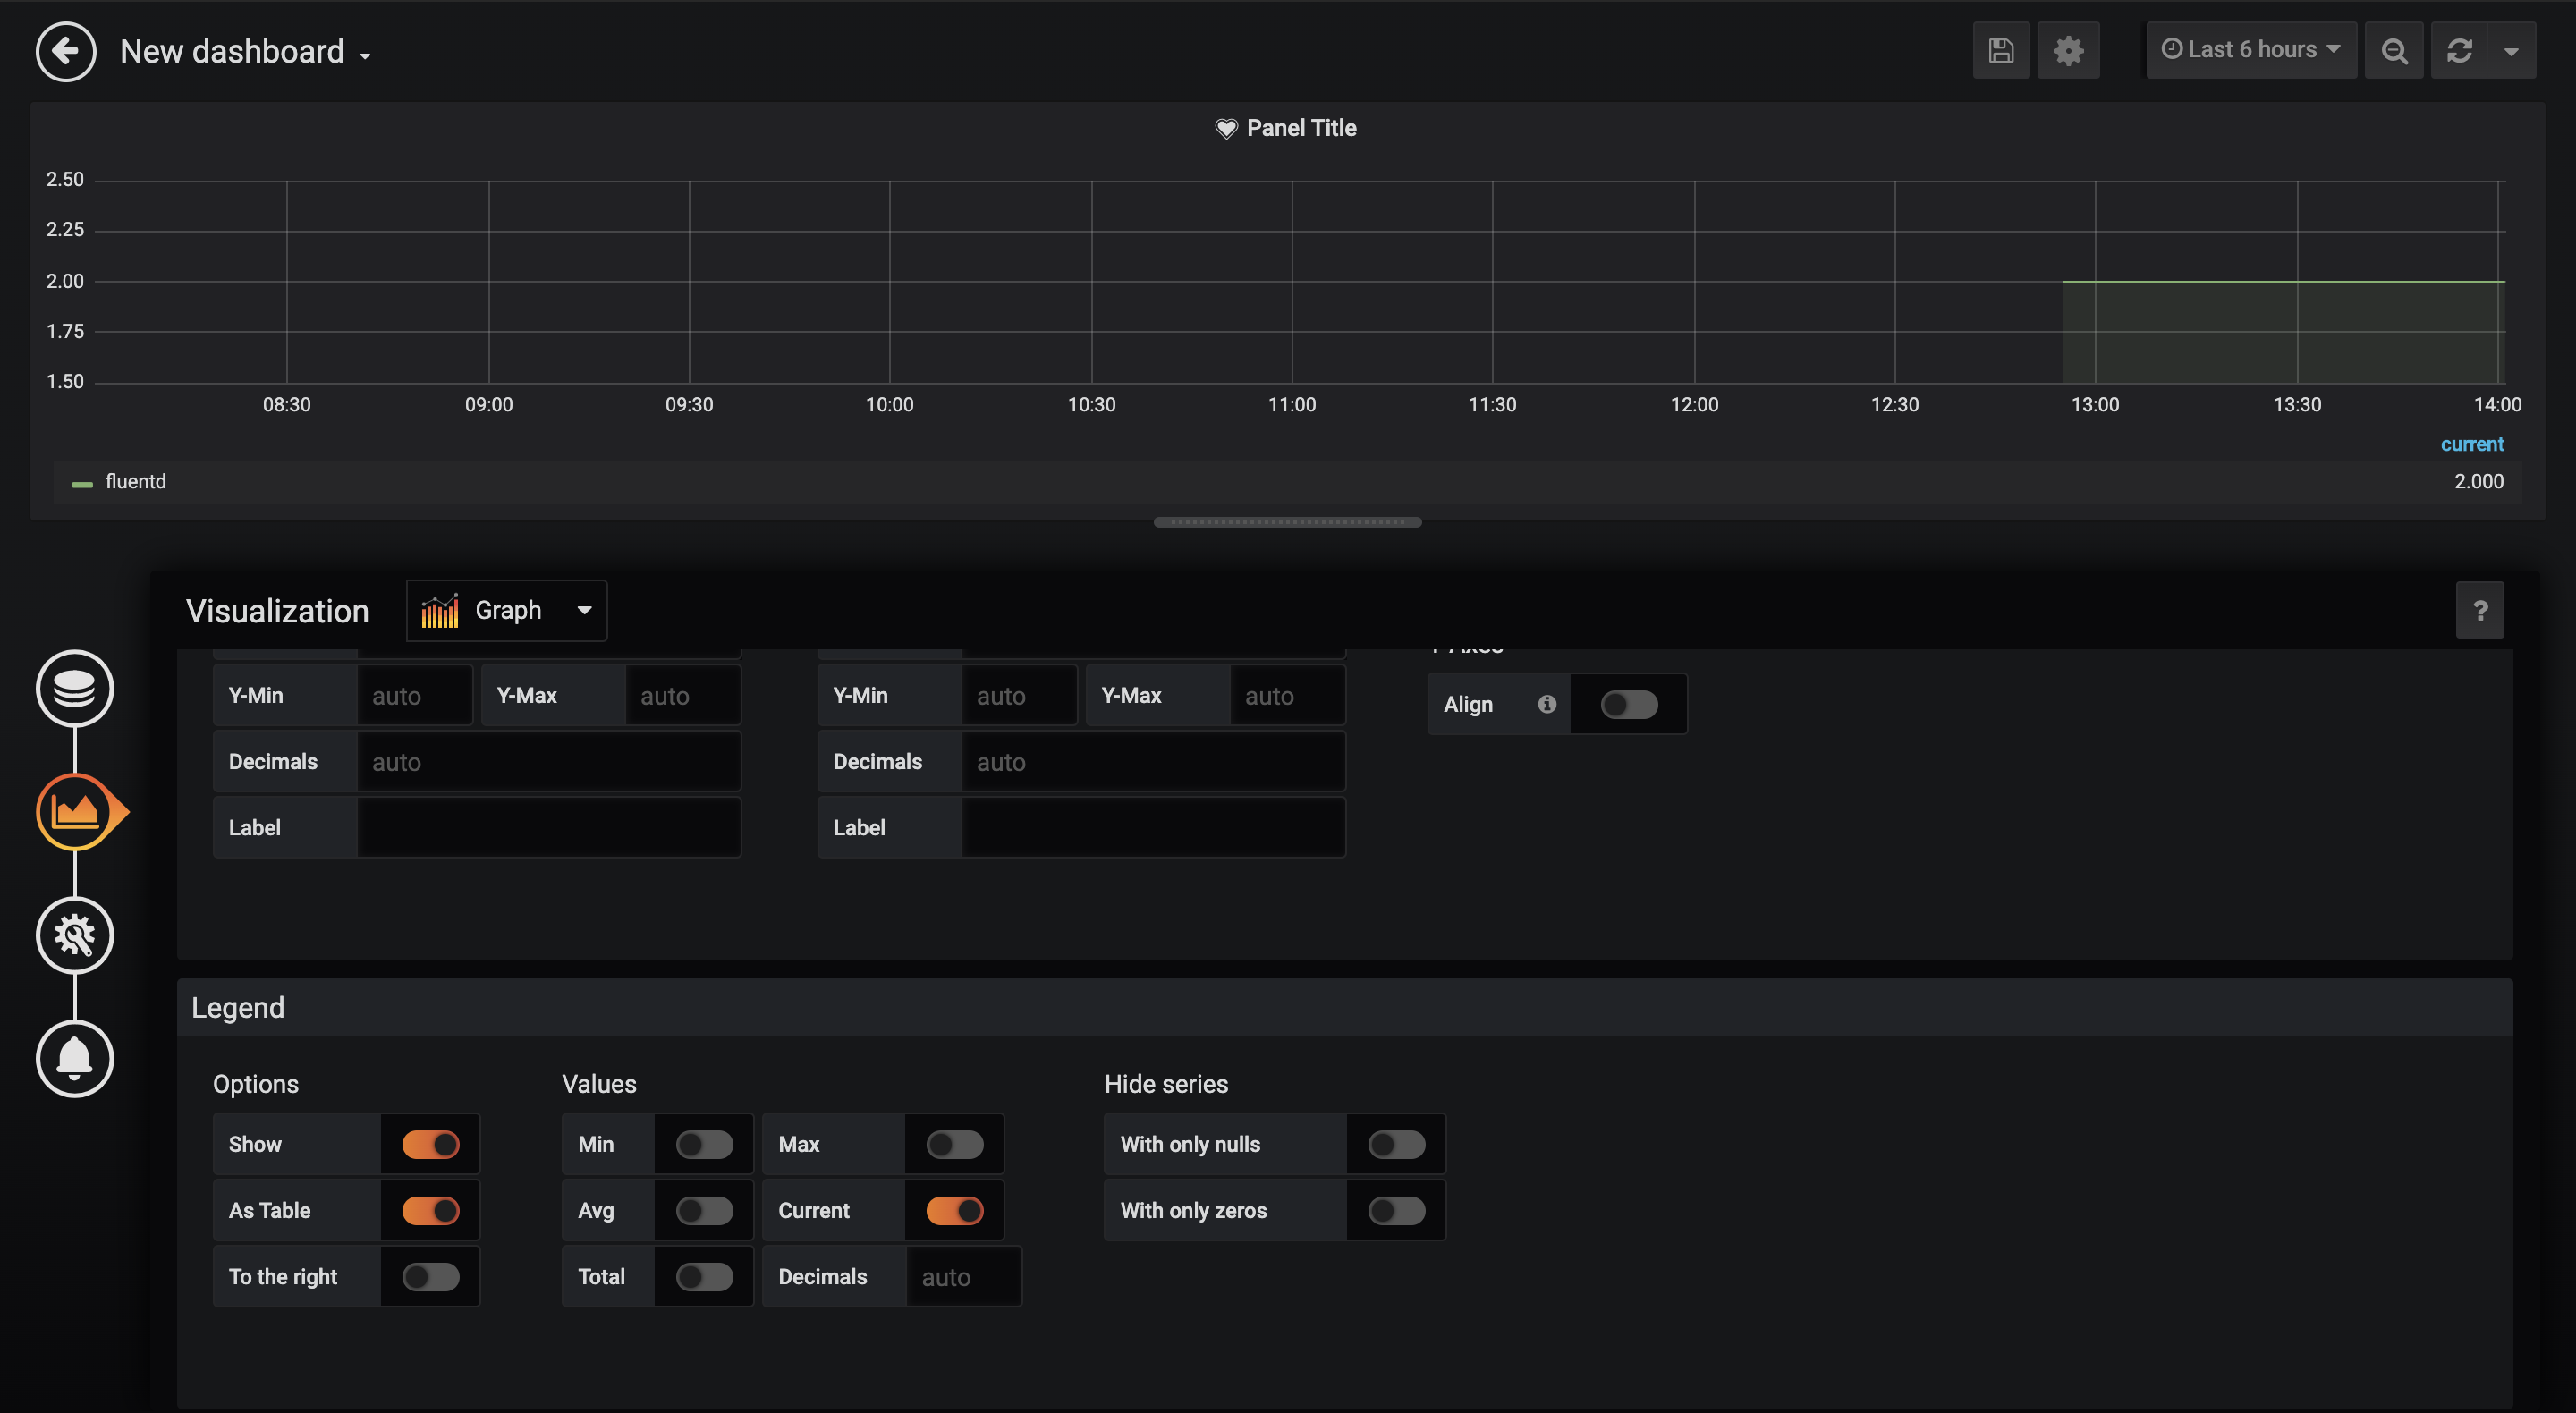The width and height of the screenshot is (2576, 1413).
Task: Open the New dashboard title dropdown
Action: pyautogui.click(x=245, y=51)
